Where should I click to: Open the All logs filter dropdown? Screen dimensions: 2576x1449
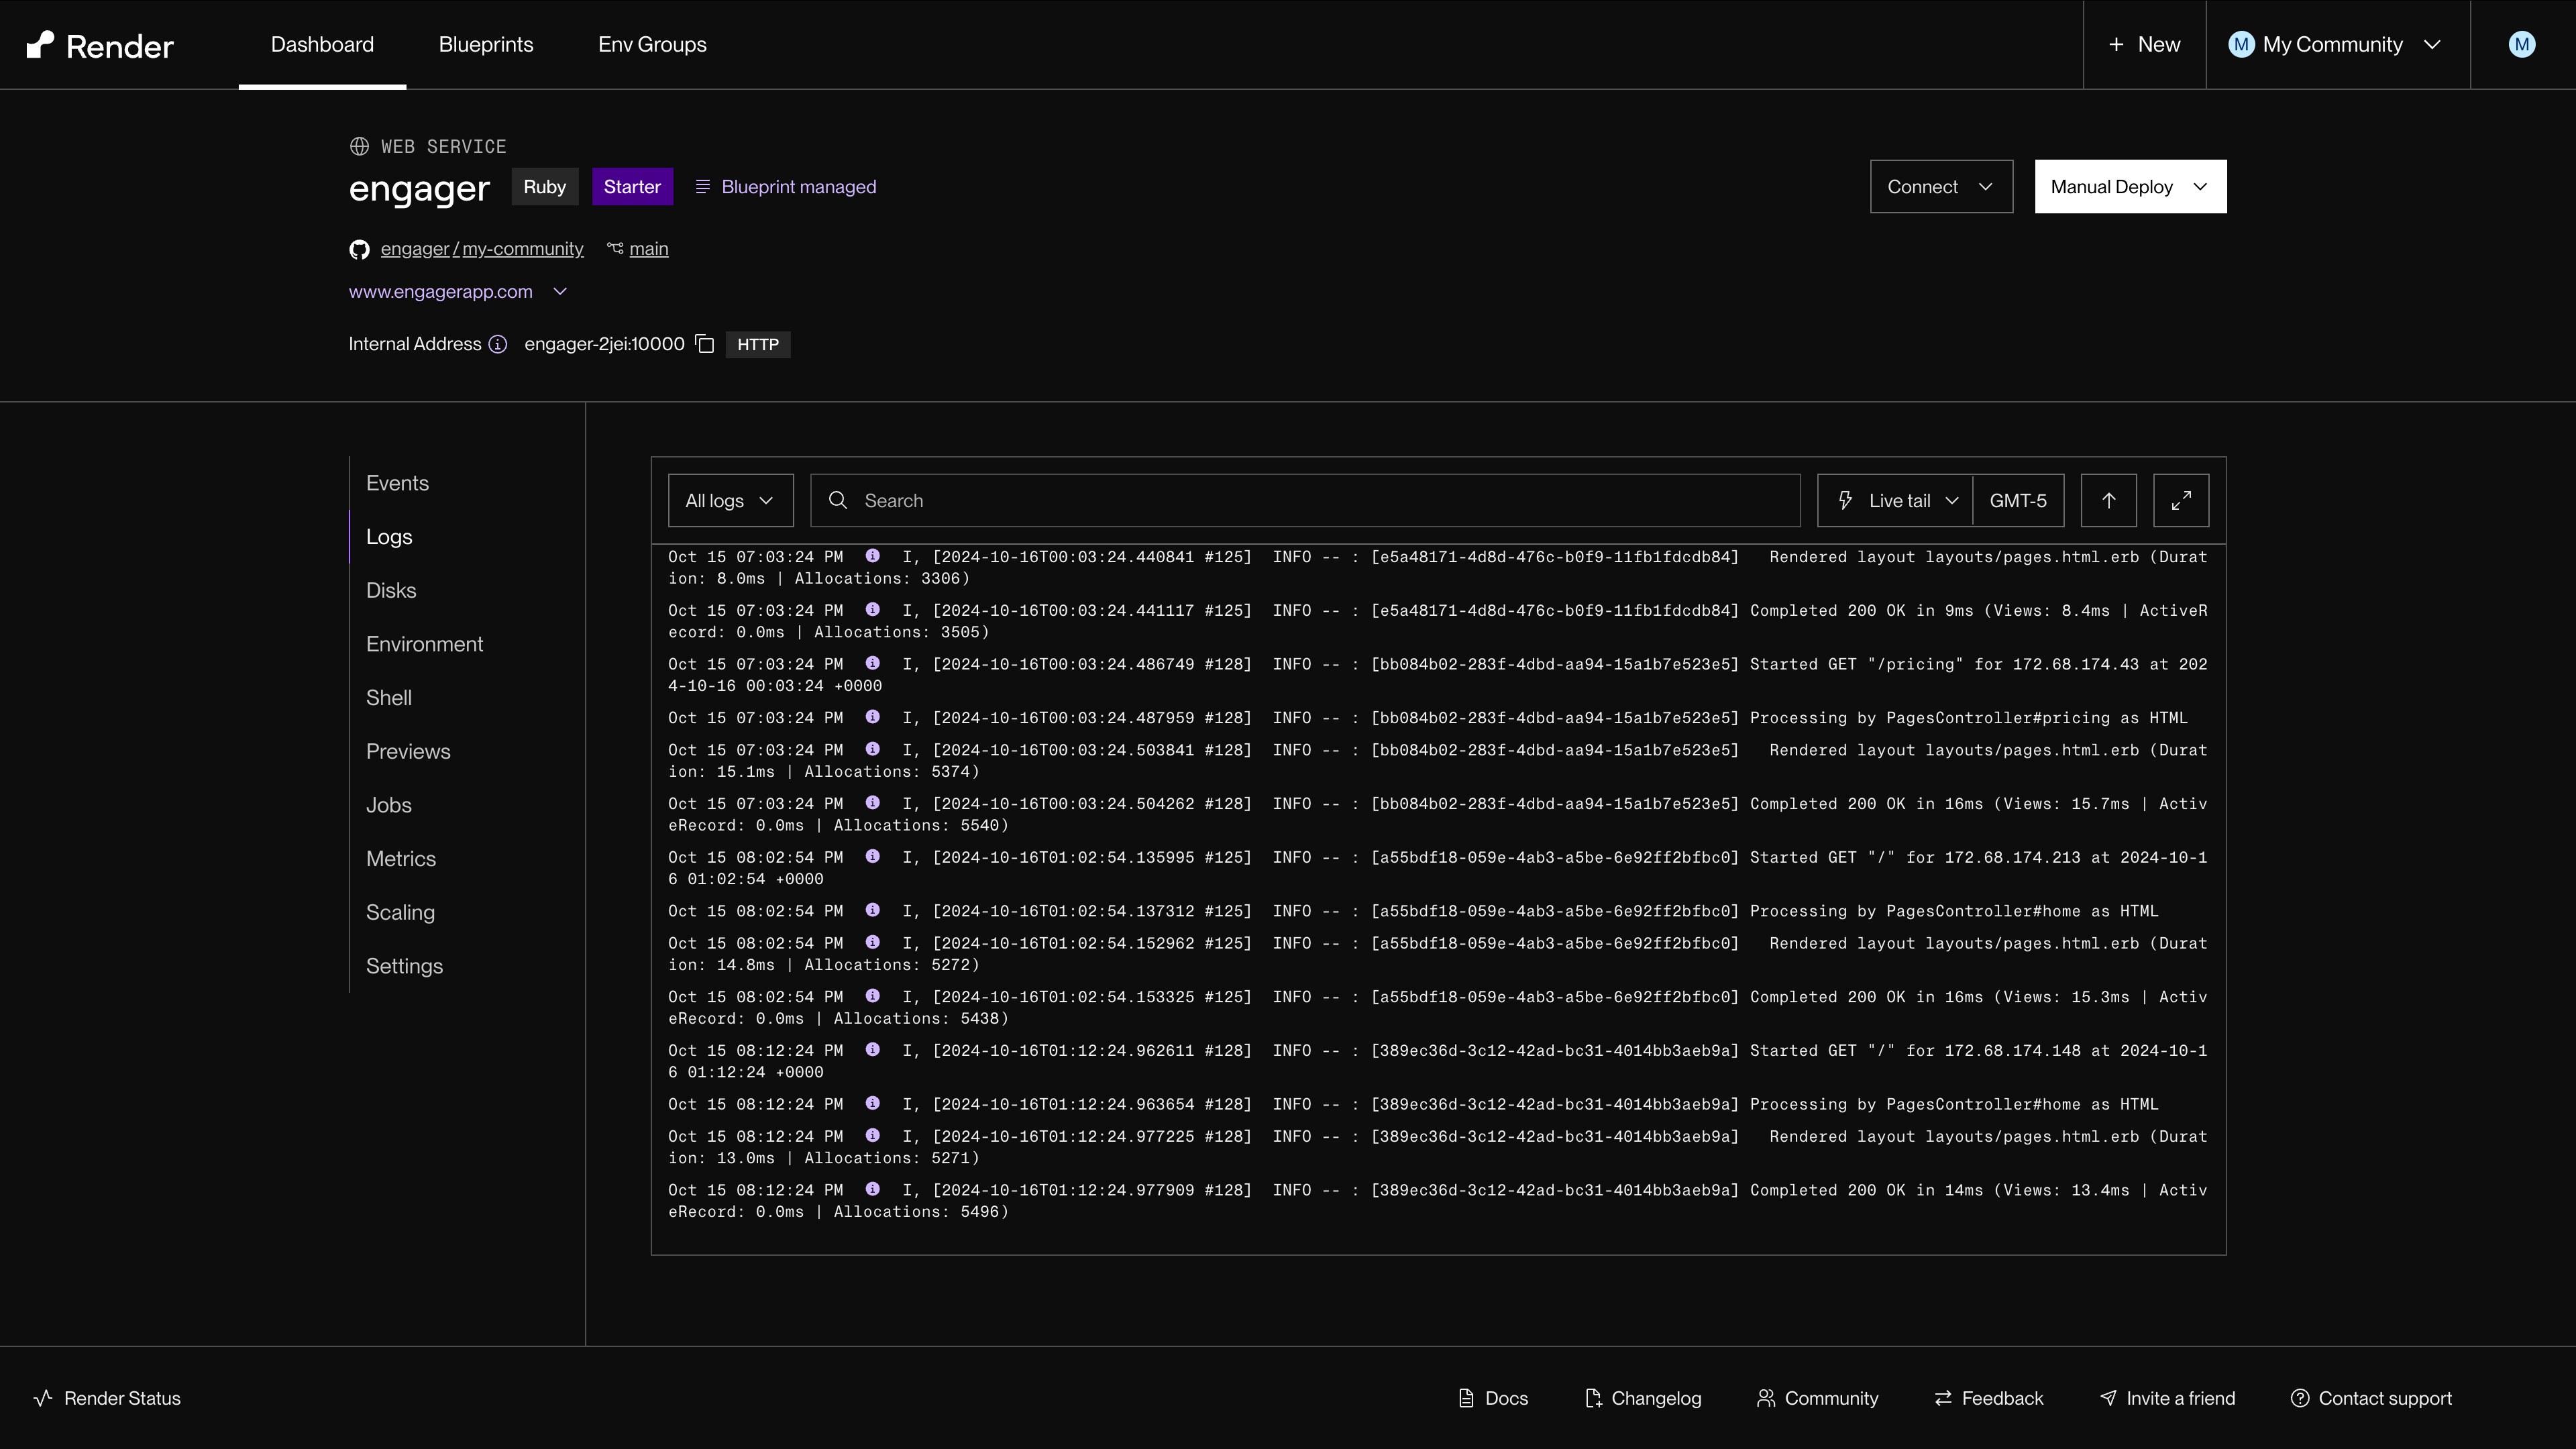coord(731,500)
